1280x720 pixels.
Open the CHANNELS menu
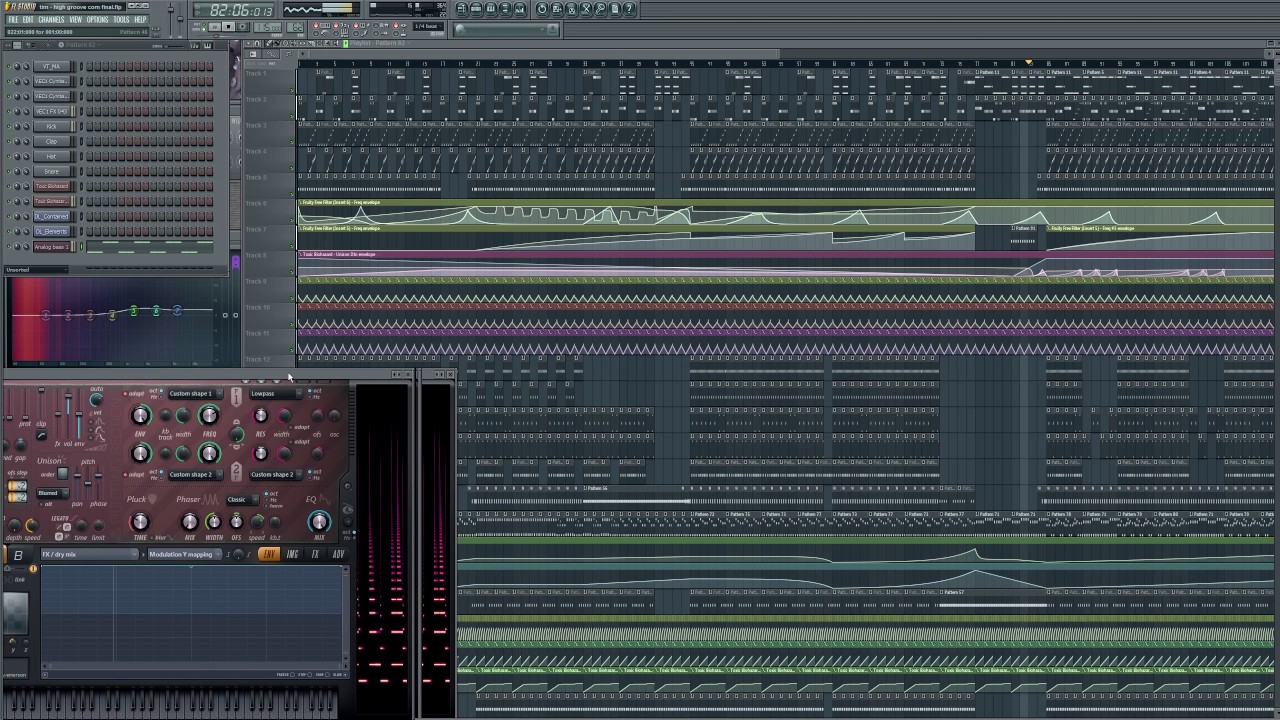(51, 19)
